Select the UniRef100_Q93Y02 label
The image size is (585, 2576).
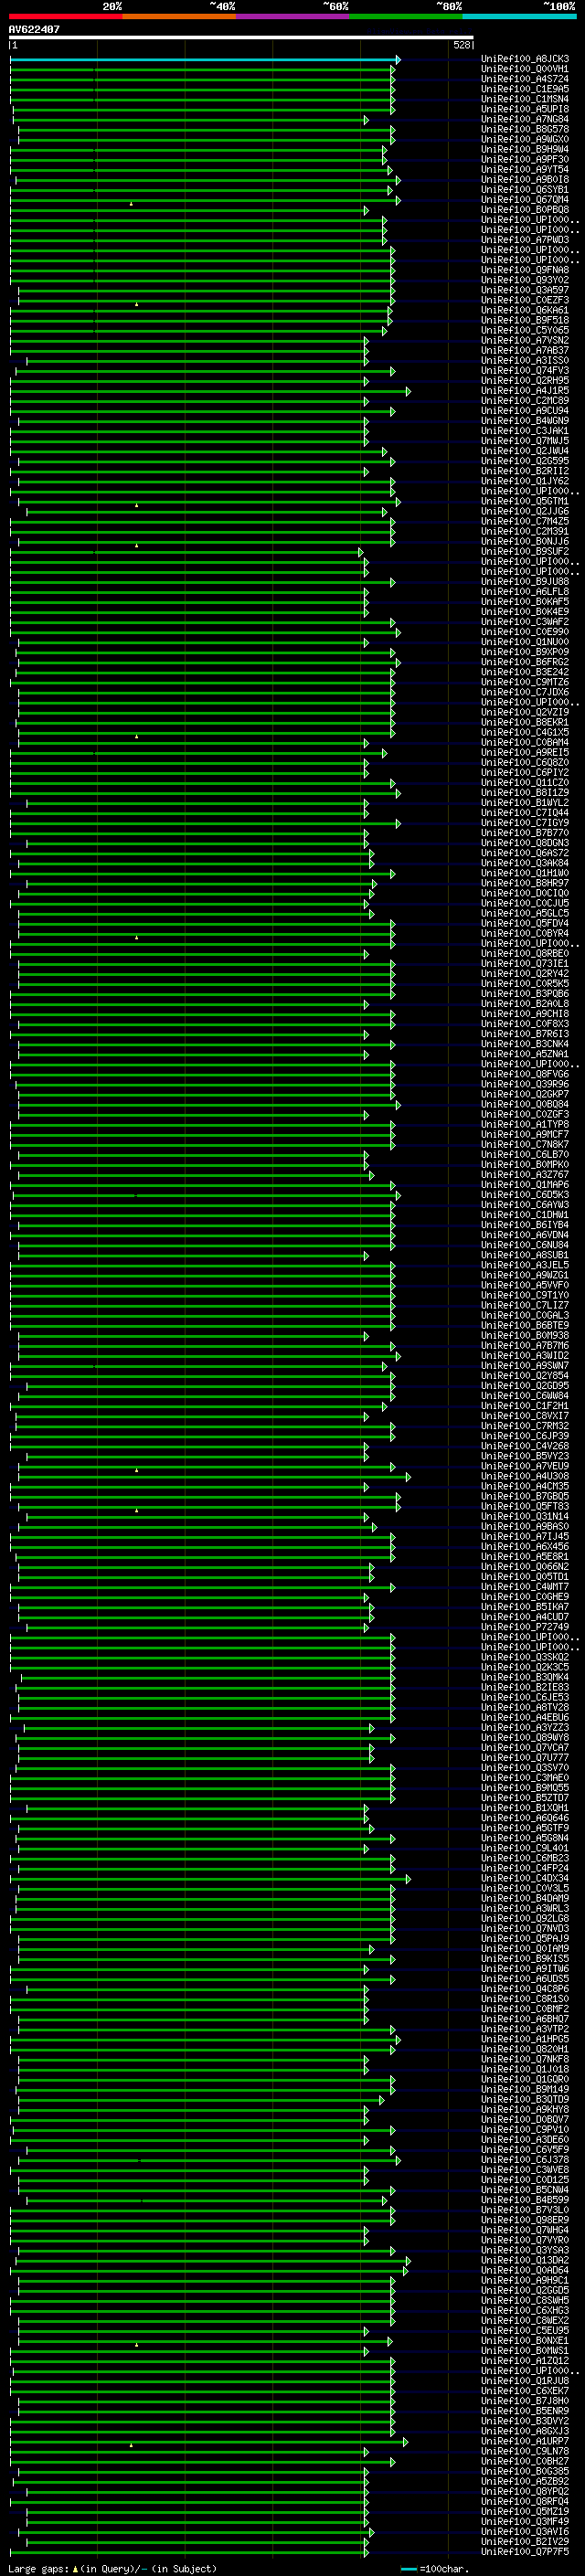pyautogui.click(x=525, y=280)
